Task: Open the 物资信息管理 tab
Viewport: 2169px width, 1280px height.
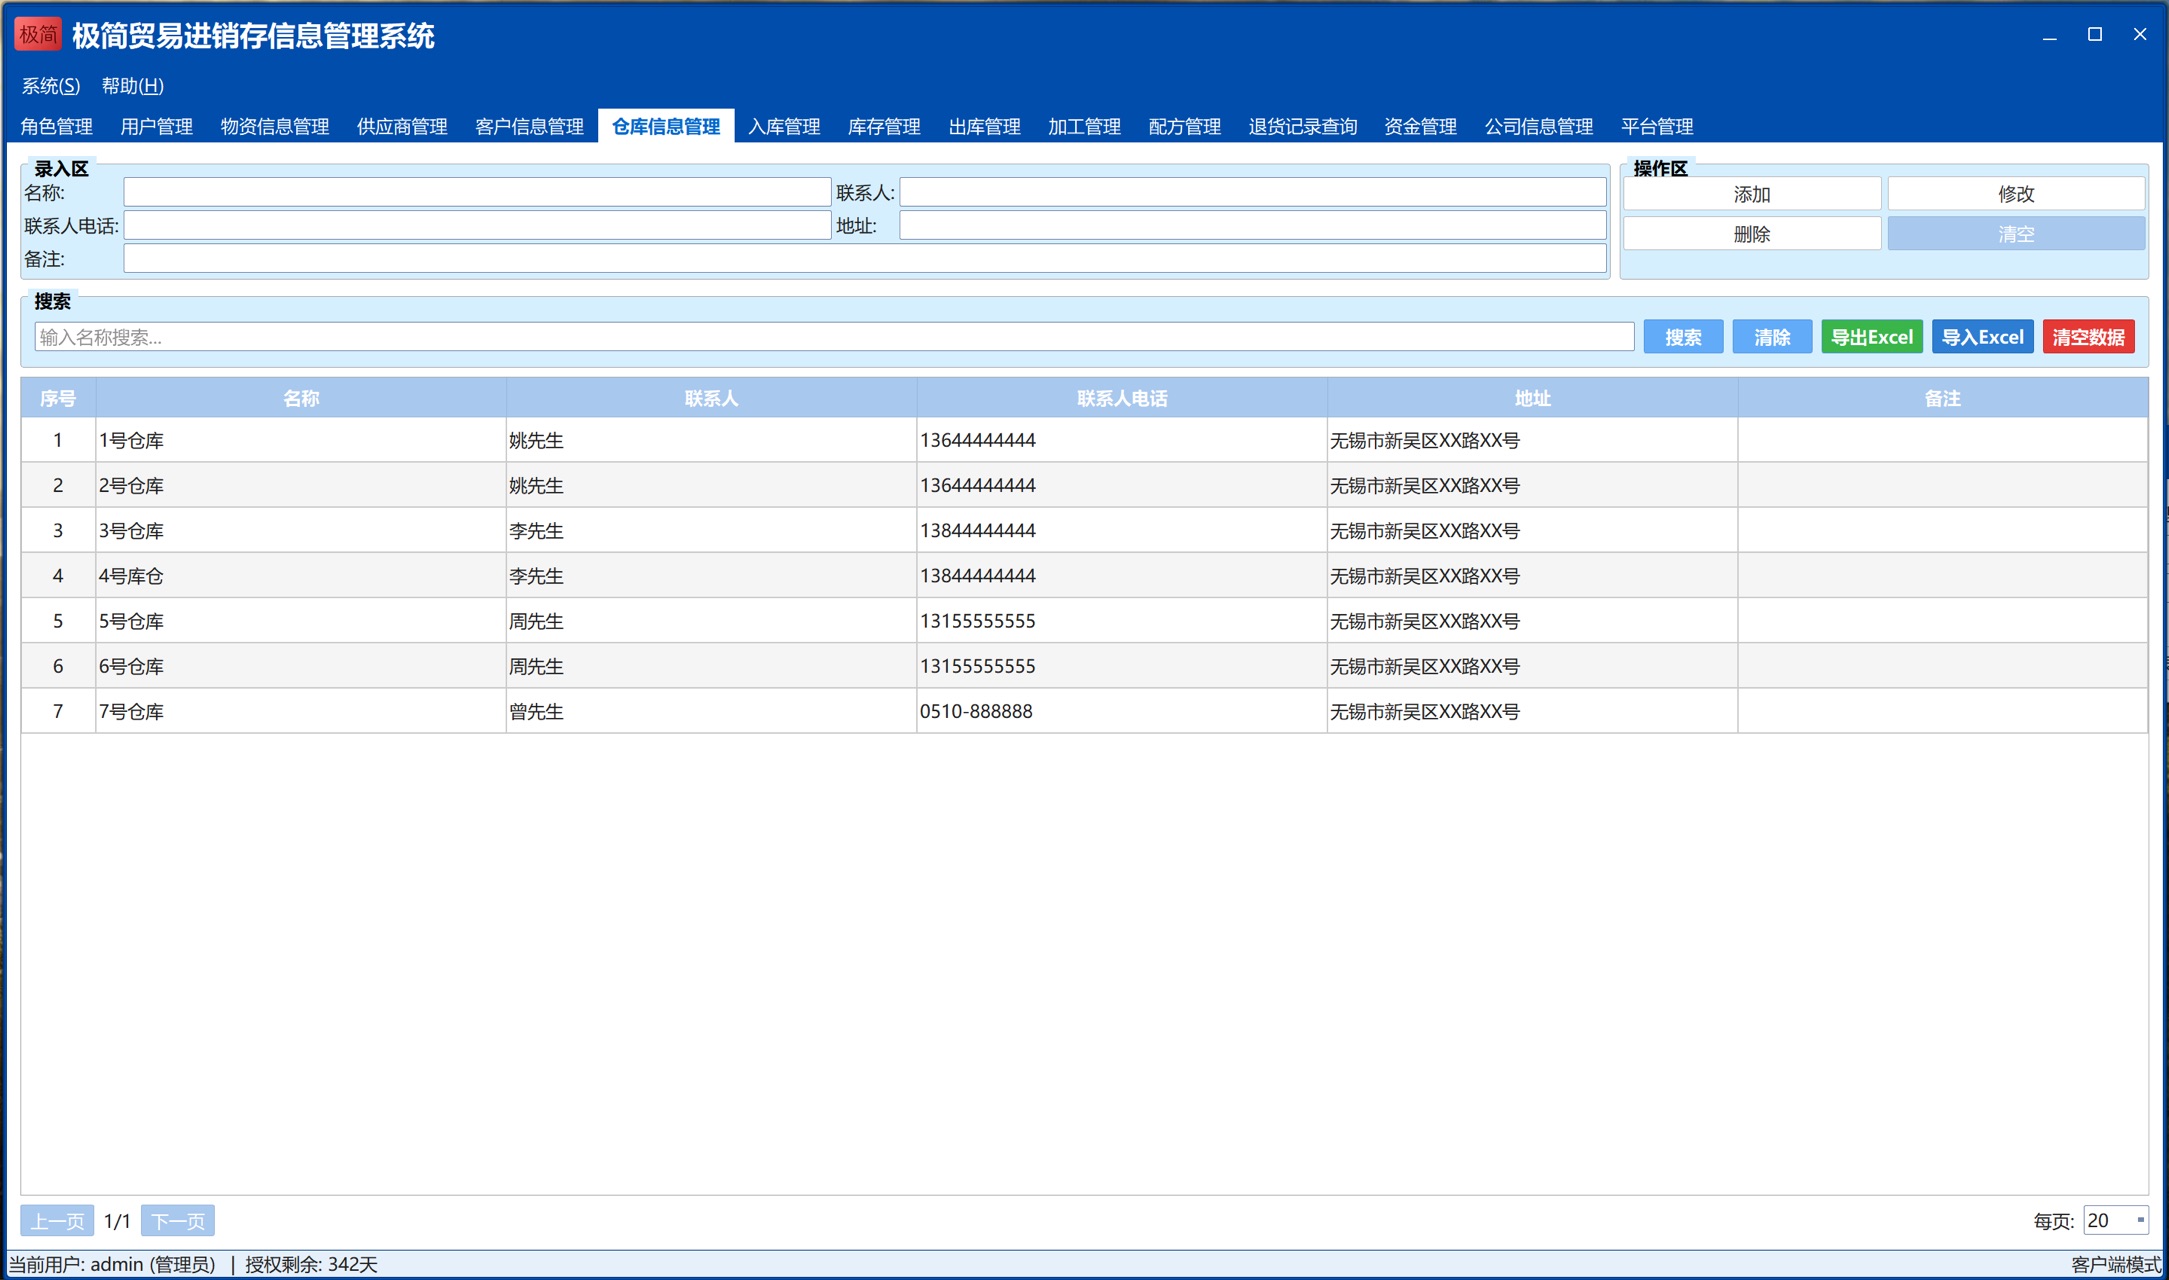Action: 275,127
